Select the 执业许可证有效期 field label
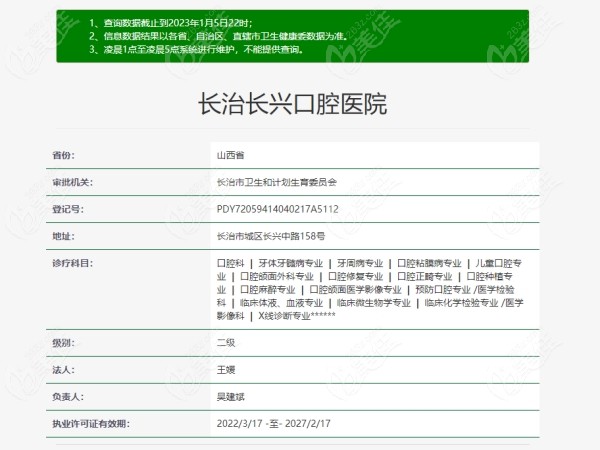600x450 pixels. pos(91,423)
